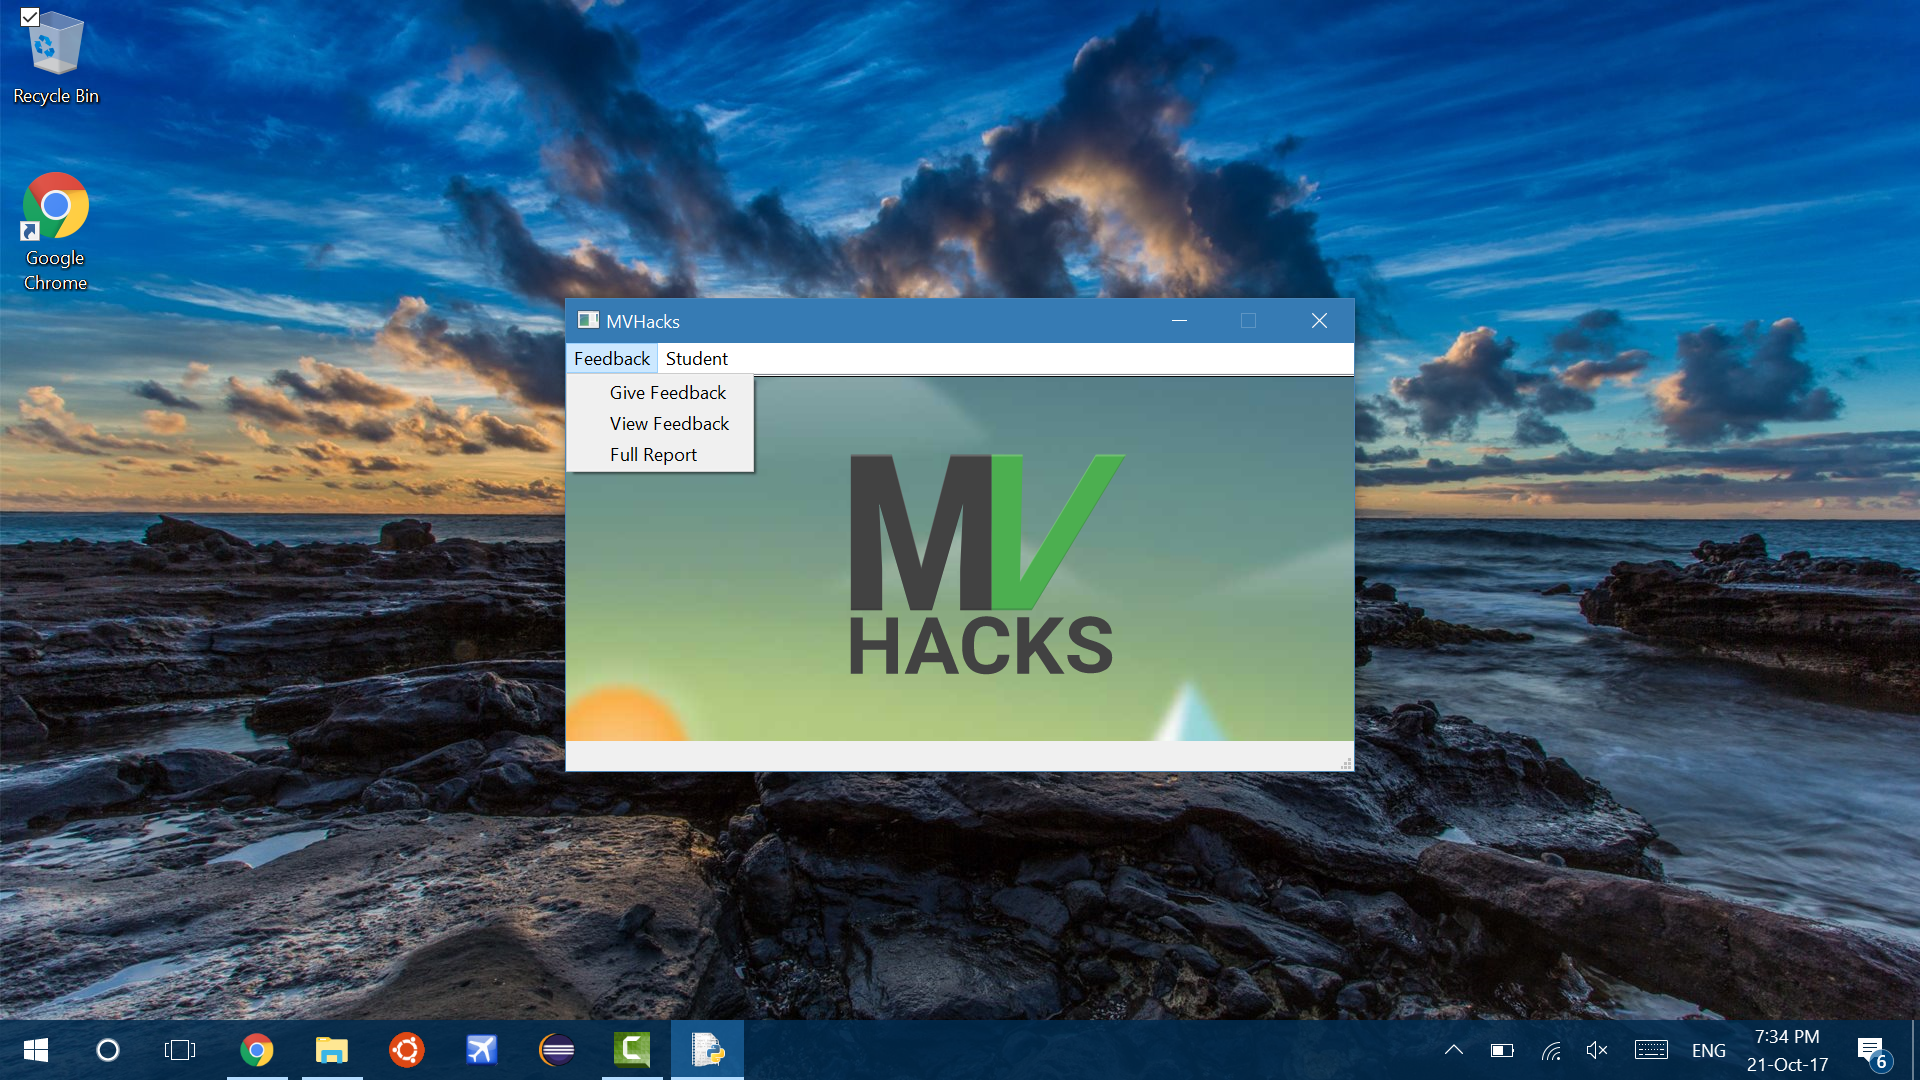
Task: Choose View Feedback menu entry
Action: [x=669, y=424]
